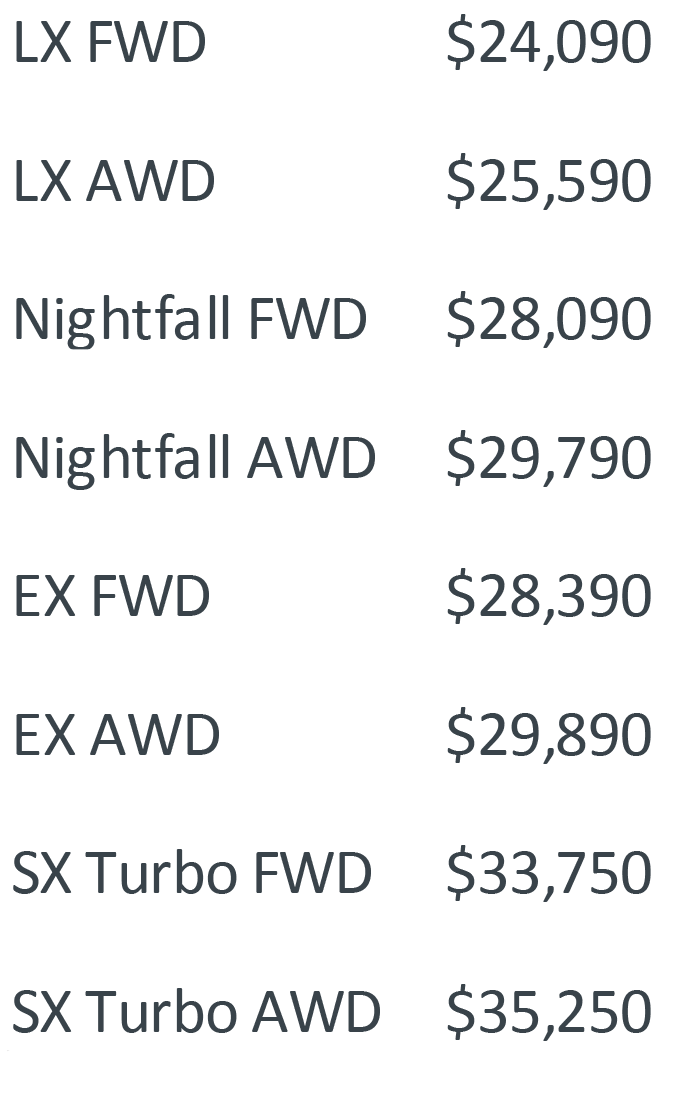The image size is (692, 1102).
Task: Select the $29,890 price
Action: (x=549, y=736)
